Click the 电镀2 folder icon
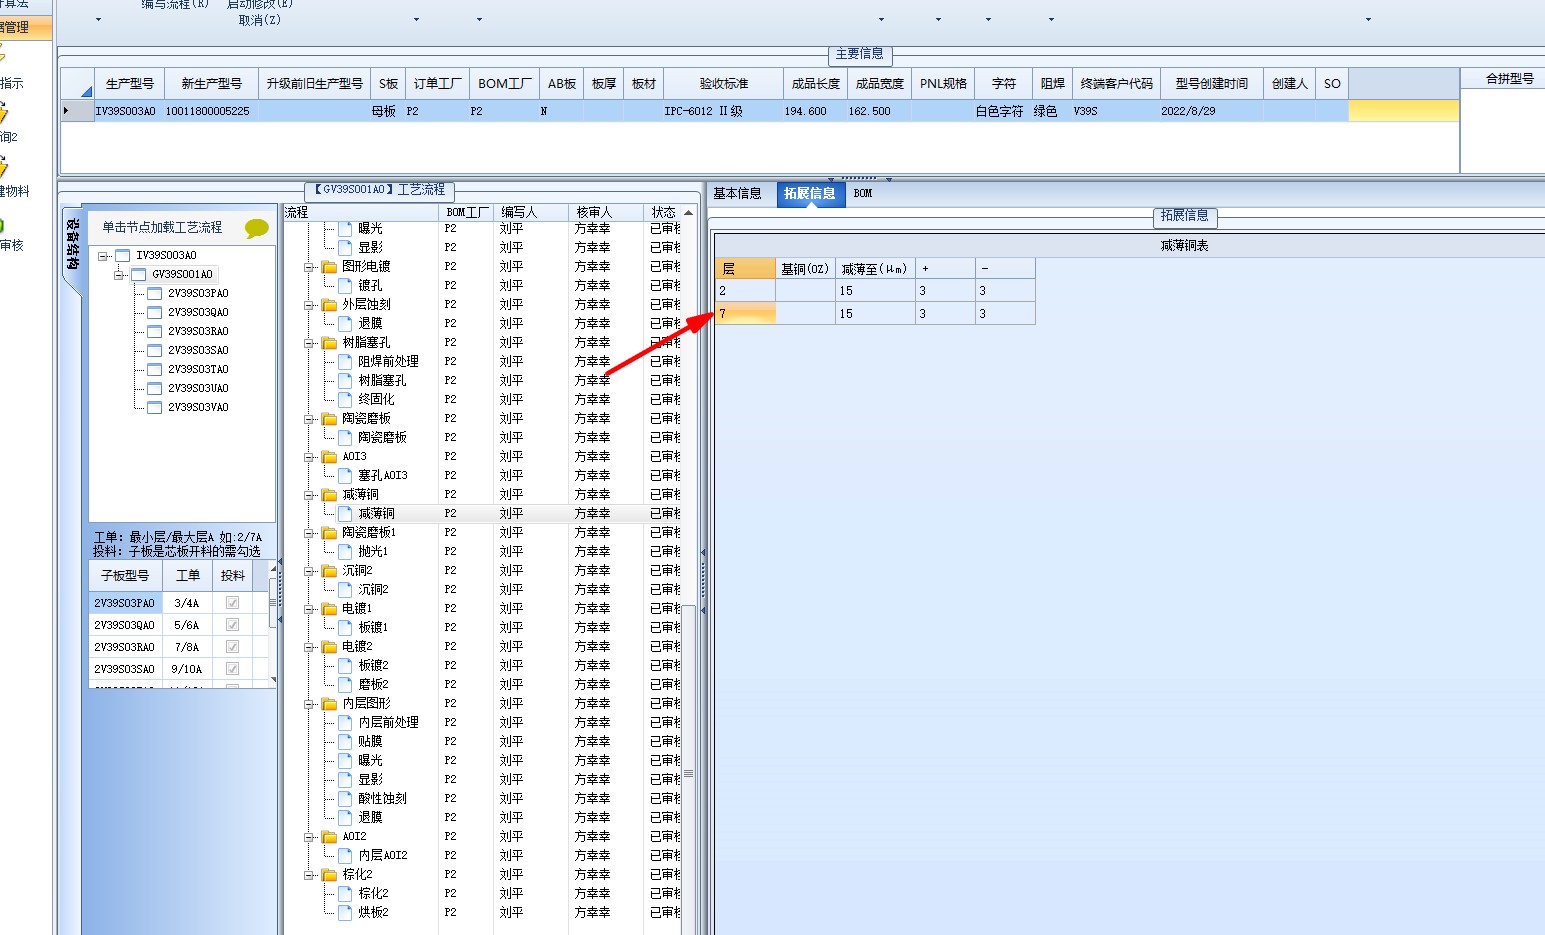This screenshot has width=1545, height=935. [x=329, y=647]
